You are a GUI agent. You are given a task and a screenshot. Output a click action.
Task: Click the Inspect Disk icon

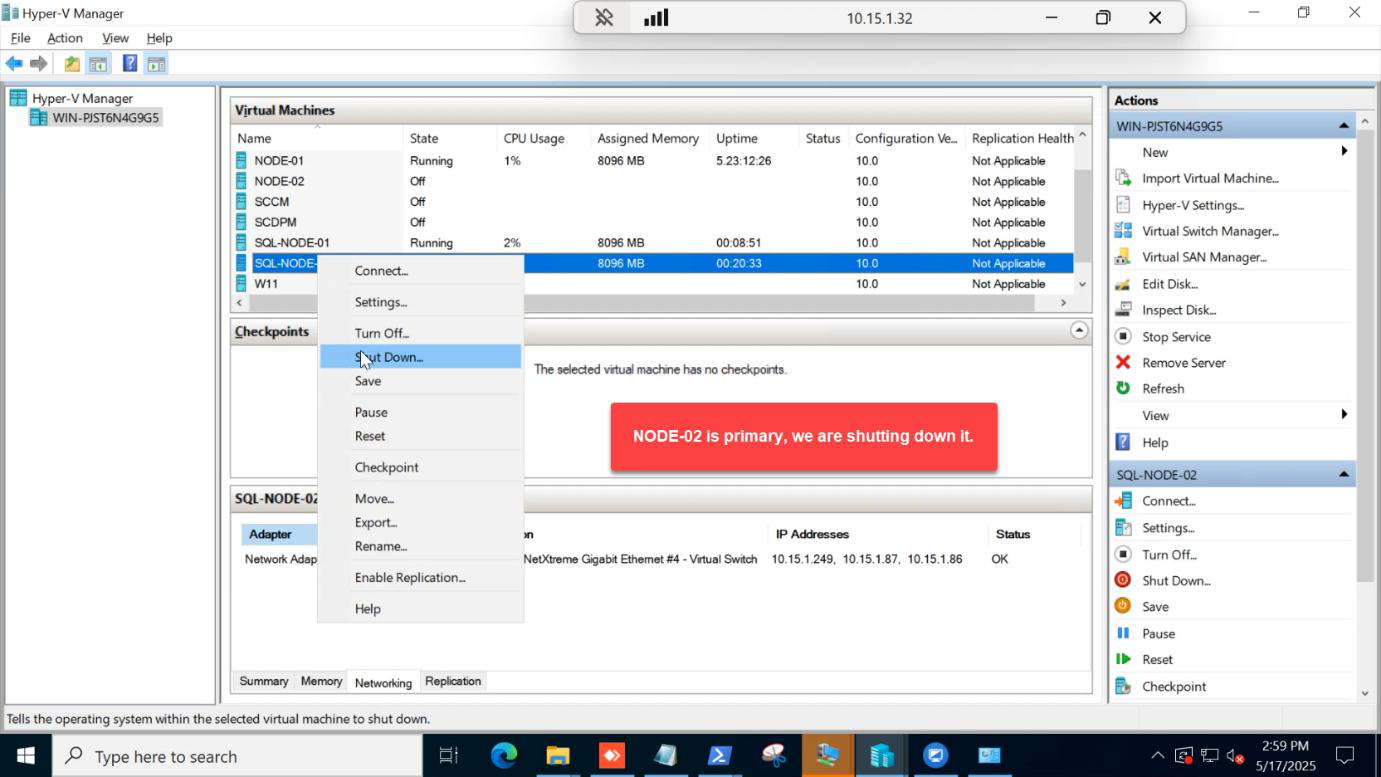click(1123, 310)
